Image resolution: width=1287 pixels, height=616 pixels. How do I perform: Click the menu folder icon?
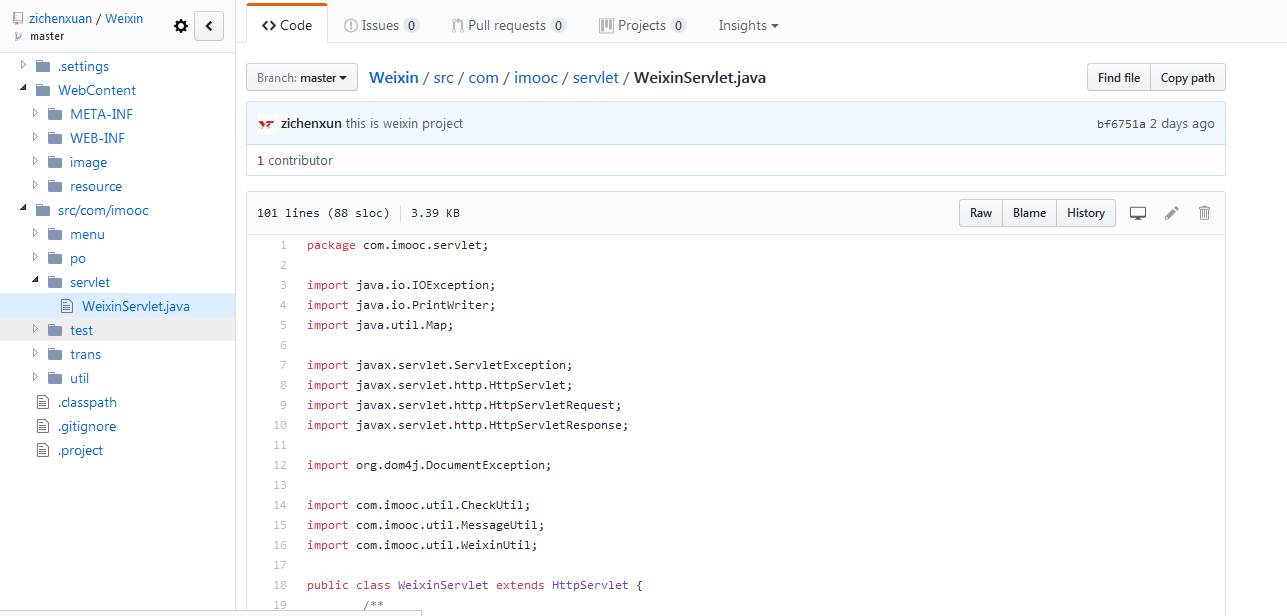(x=55, y=234)
